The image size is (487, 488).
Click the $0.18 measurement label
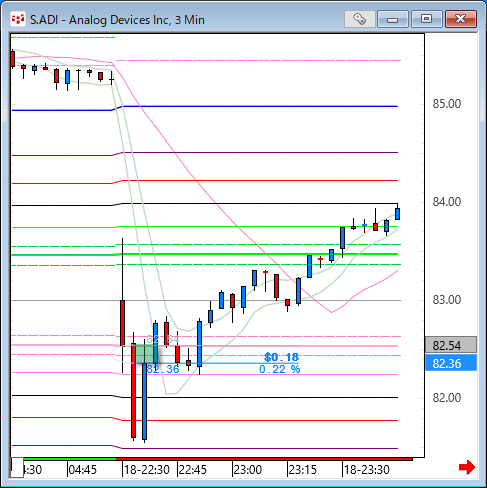click(x=282, y=357)
